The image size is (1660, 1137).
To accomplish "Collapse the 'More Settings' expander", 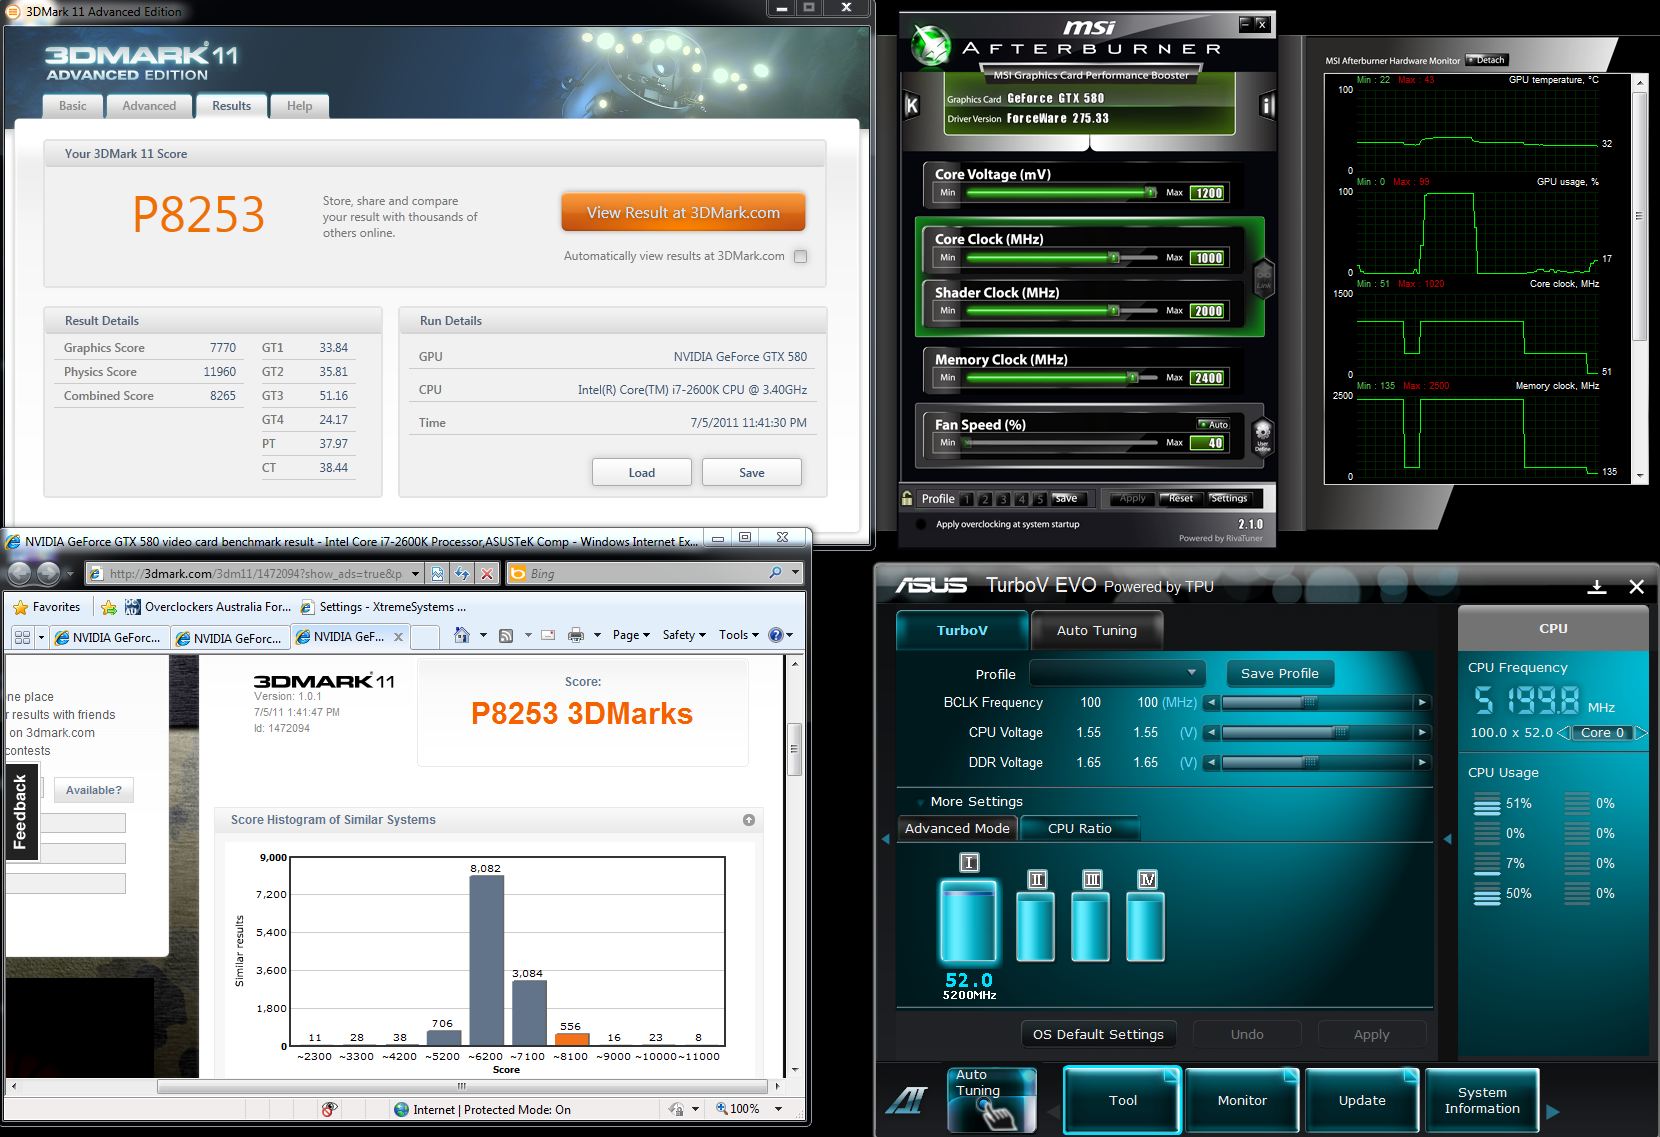I will tap(920, 802).
